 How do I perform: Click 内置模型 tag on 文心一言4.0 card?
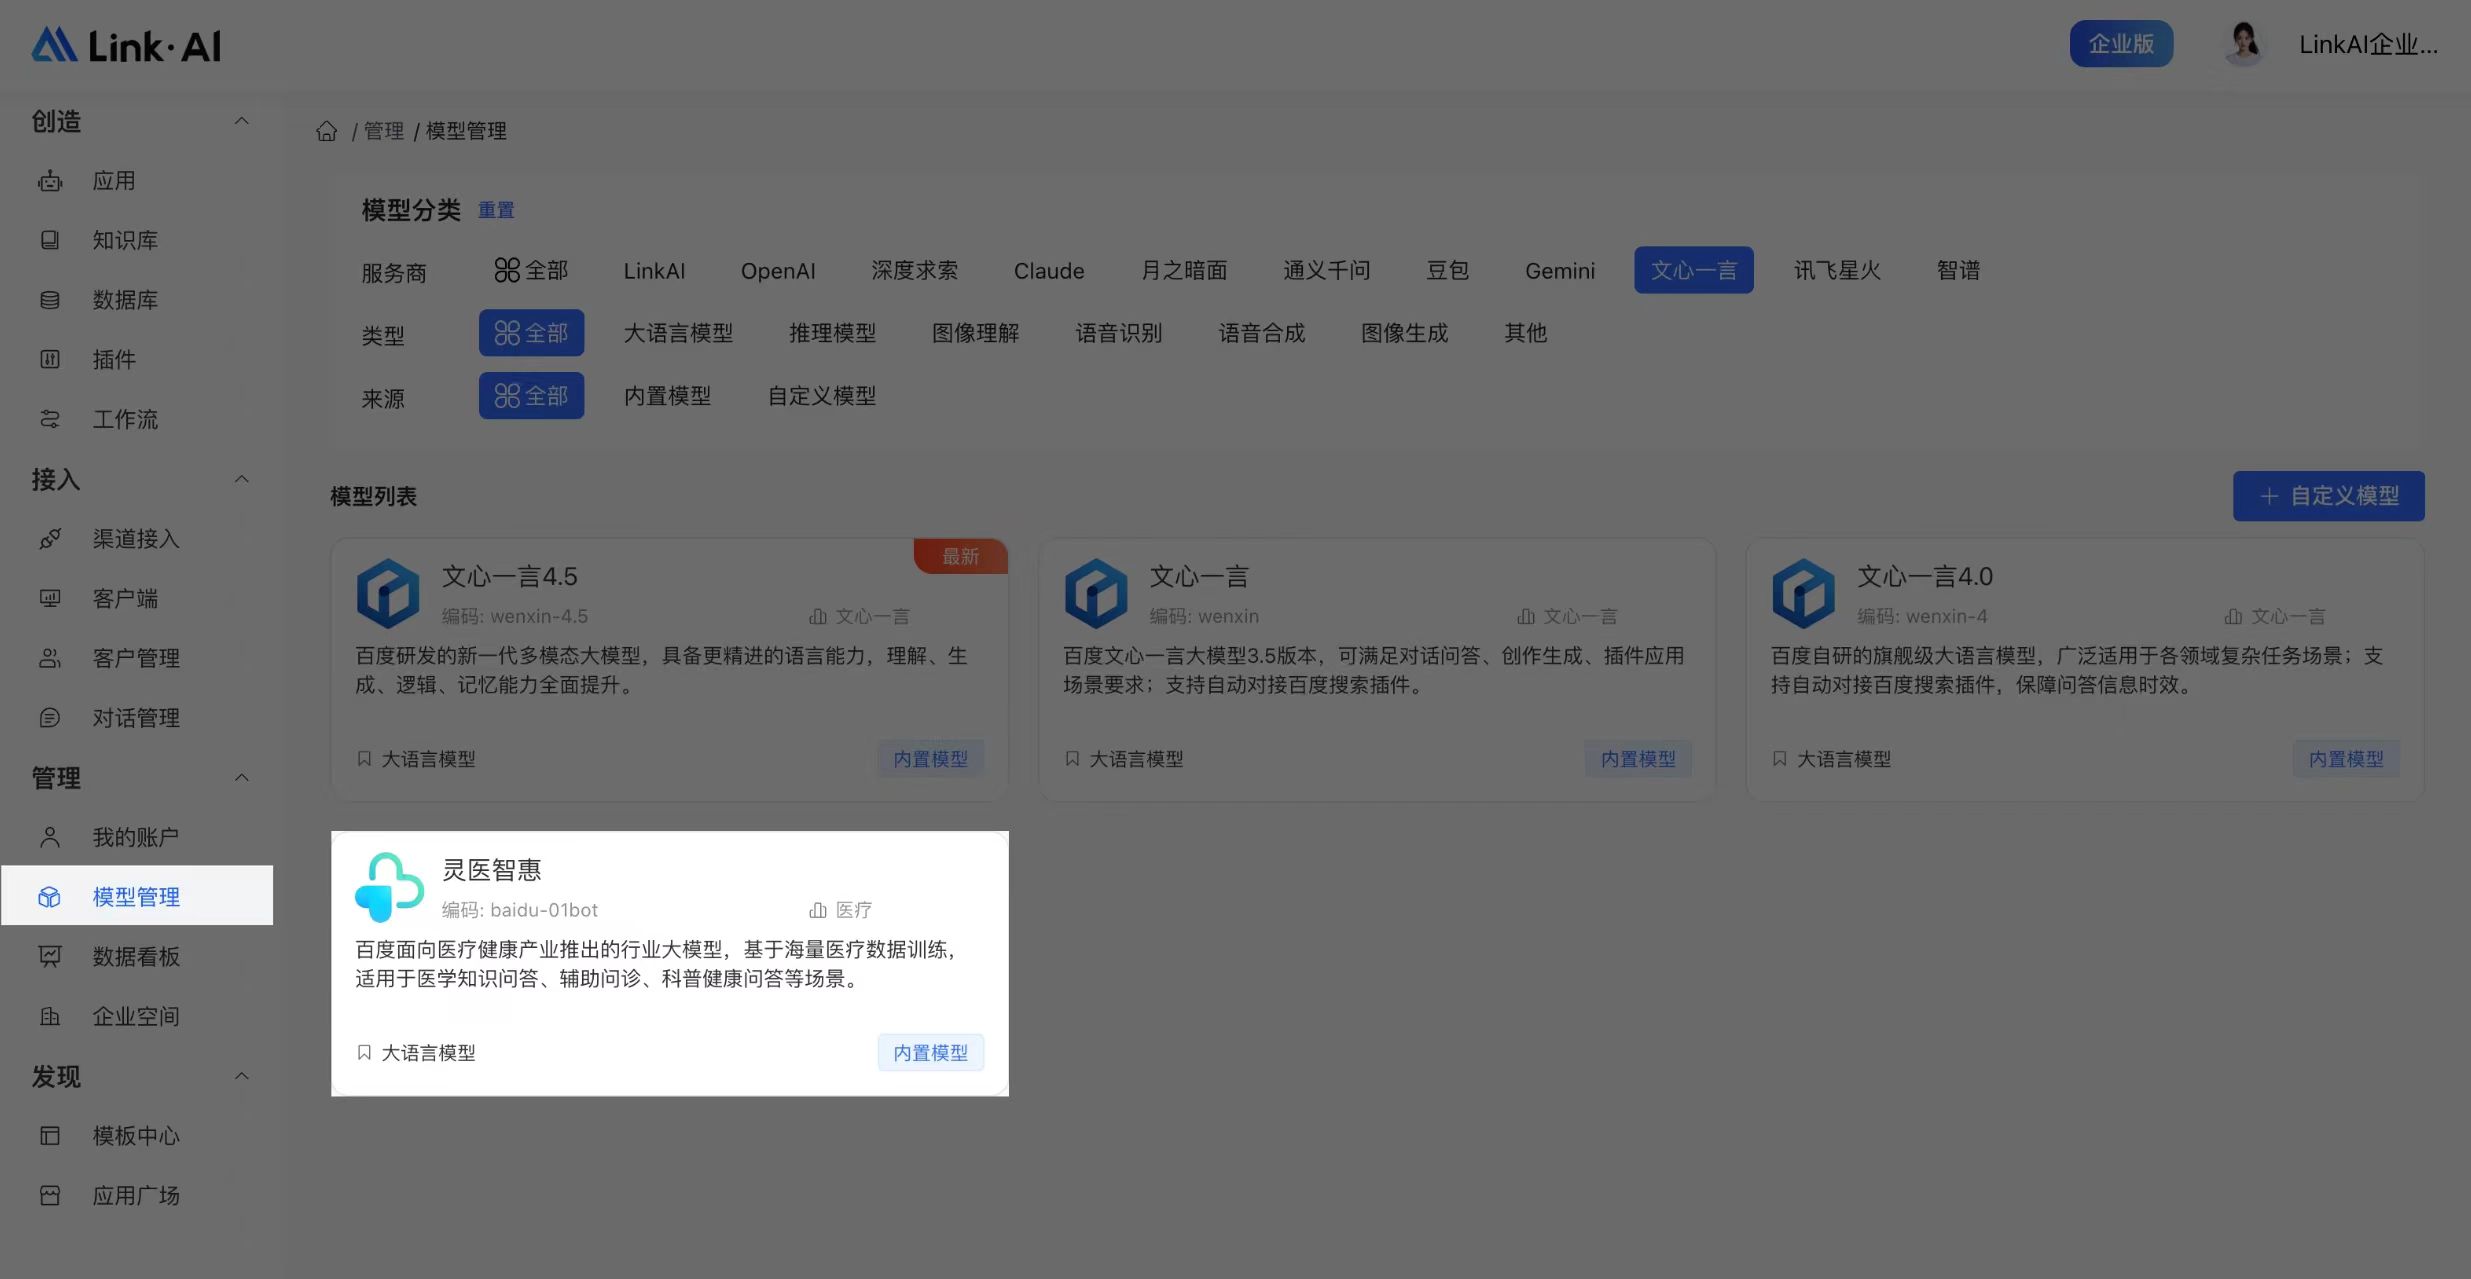(x=2346, y=759)
